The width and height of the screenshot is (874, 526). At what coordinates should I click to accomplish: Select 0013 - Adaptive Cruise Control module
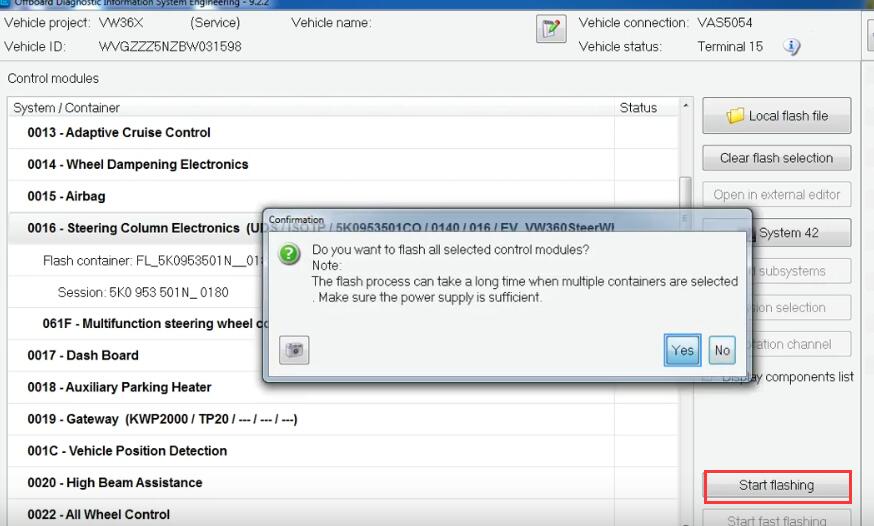119,133
